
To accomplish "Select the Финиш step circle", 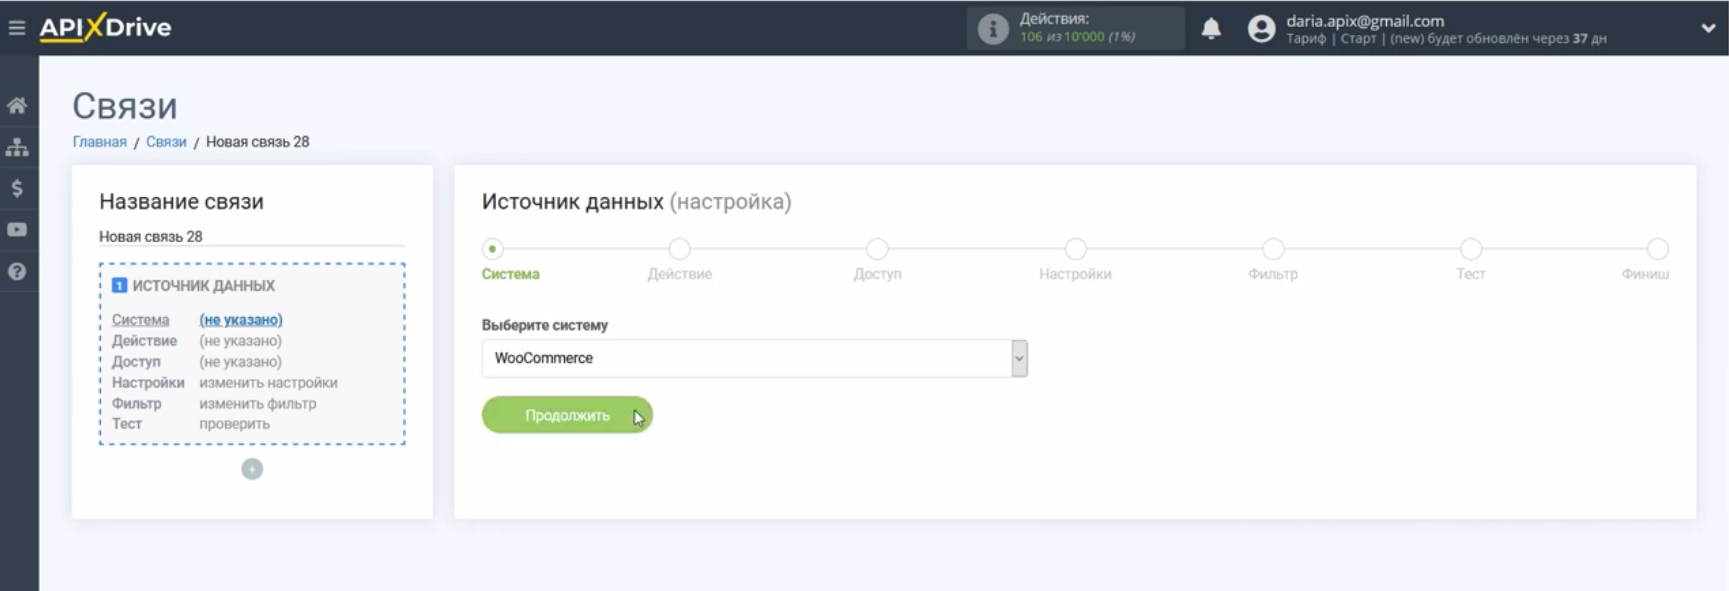I will [1658, 249].
